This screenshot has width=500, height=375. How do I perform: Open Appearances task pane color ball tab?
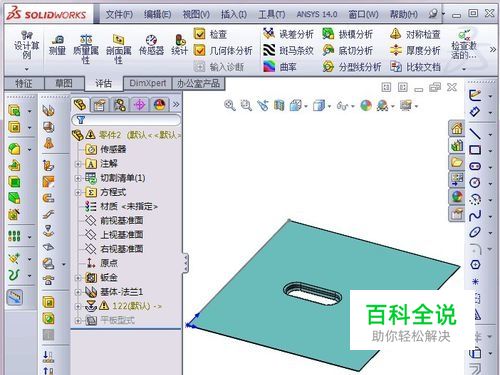pyautogui.click(x=456, y=197)
